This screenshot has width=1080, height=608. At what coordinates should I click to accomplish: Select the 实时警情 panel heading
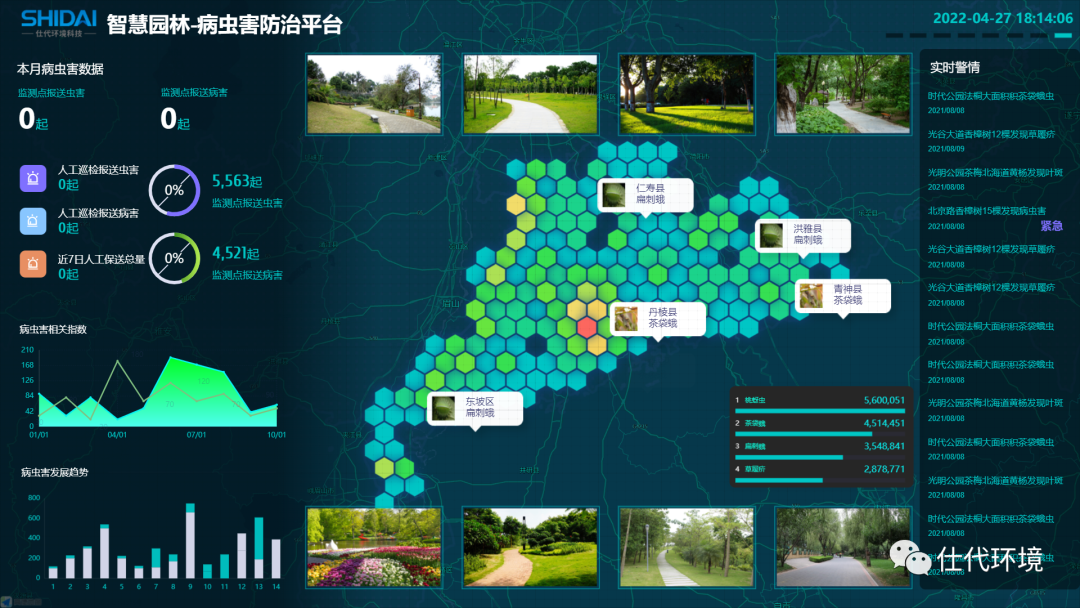click(x=954, y=67)
